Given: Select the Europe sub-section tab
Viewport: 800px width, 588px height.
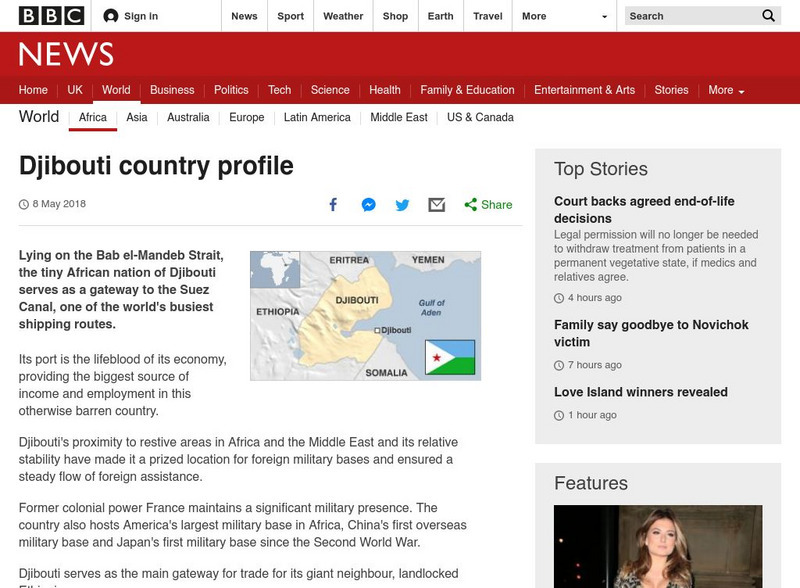Looking at the screenshot, I should (x=246, y=117).
